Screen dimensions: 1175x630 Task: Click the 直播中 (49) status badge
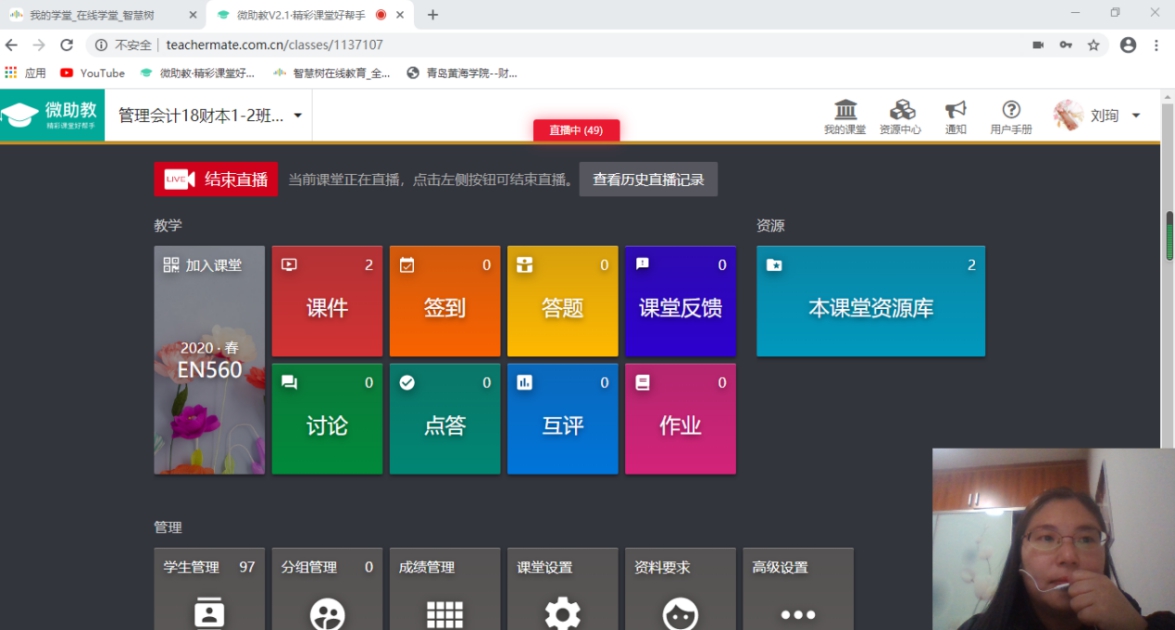point(576,130)
